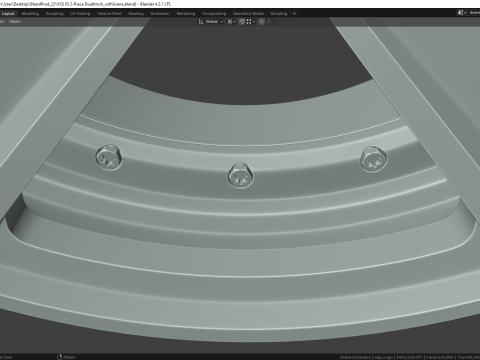Click the transform orientation axes icon
Viewport: 480px width, 360px height.
click(201, 21)
